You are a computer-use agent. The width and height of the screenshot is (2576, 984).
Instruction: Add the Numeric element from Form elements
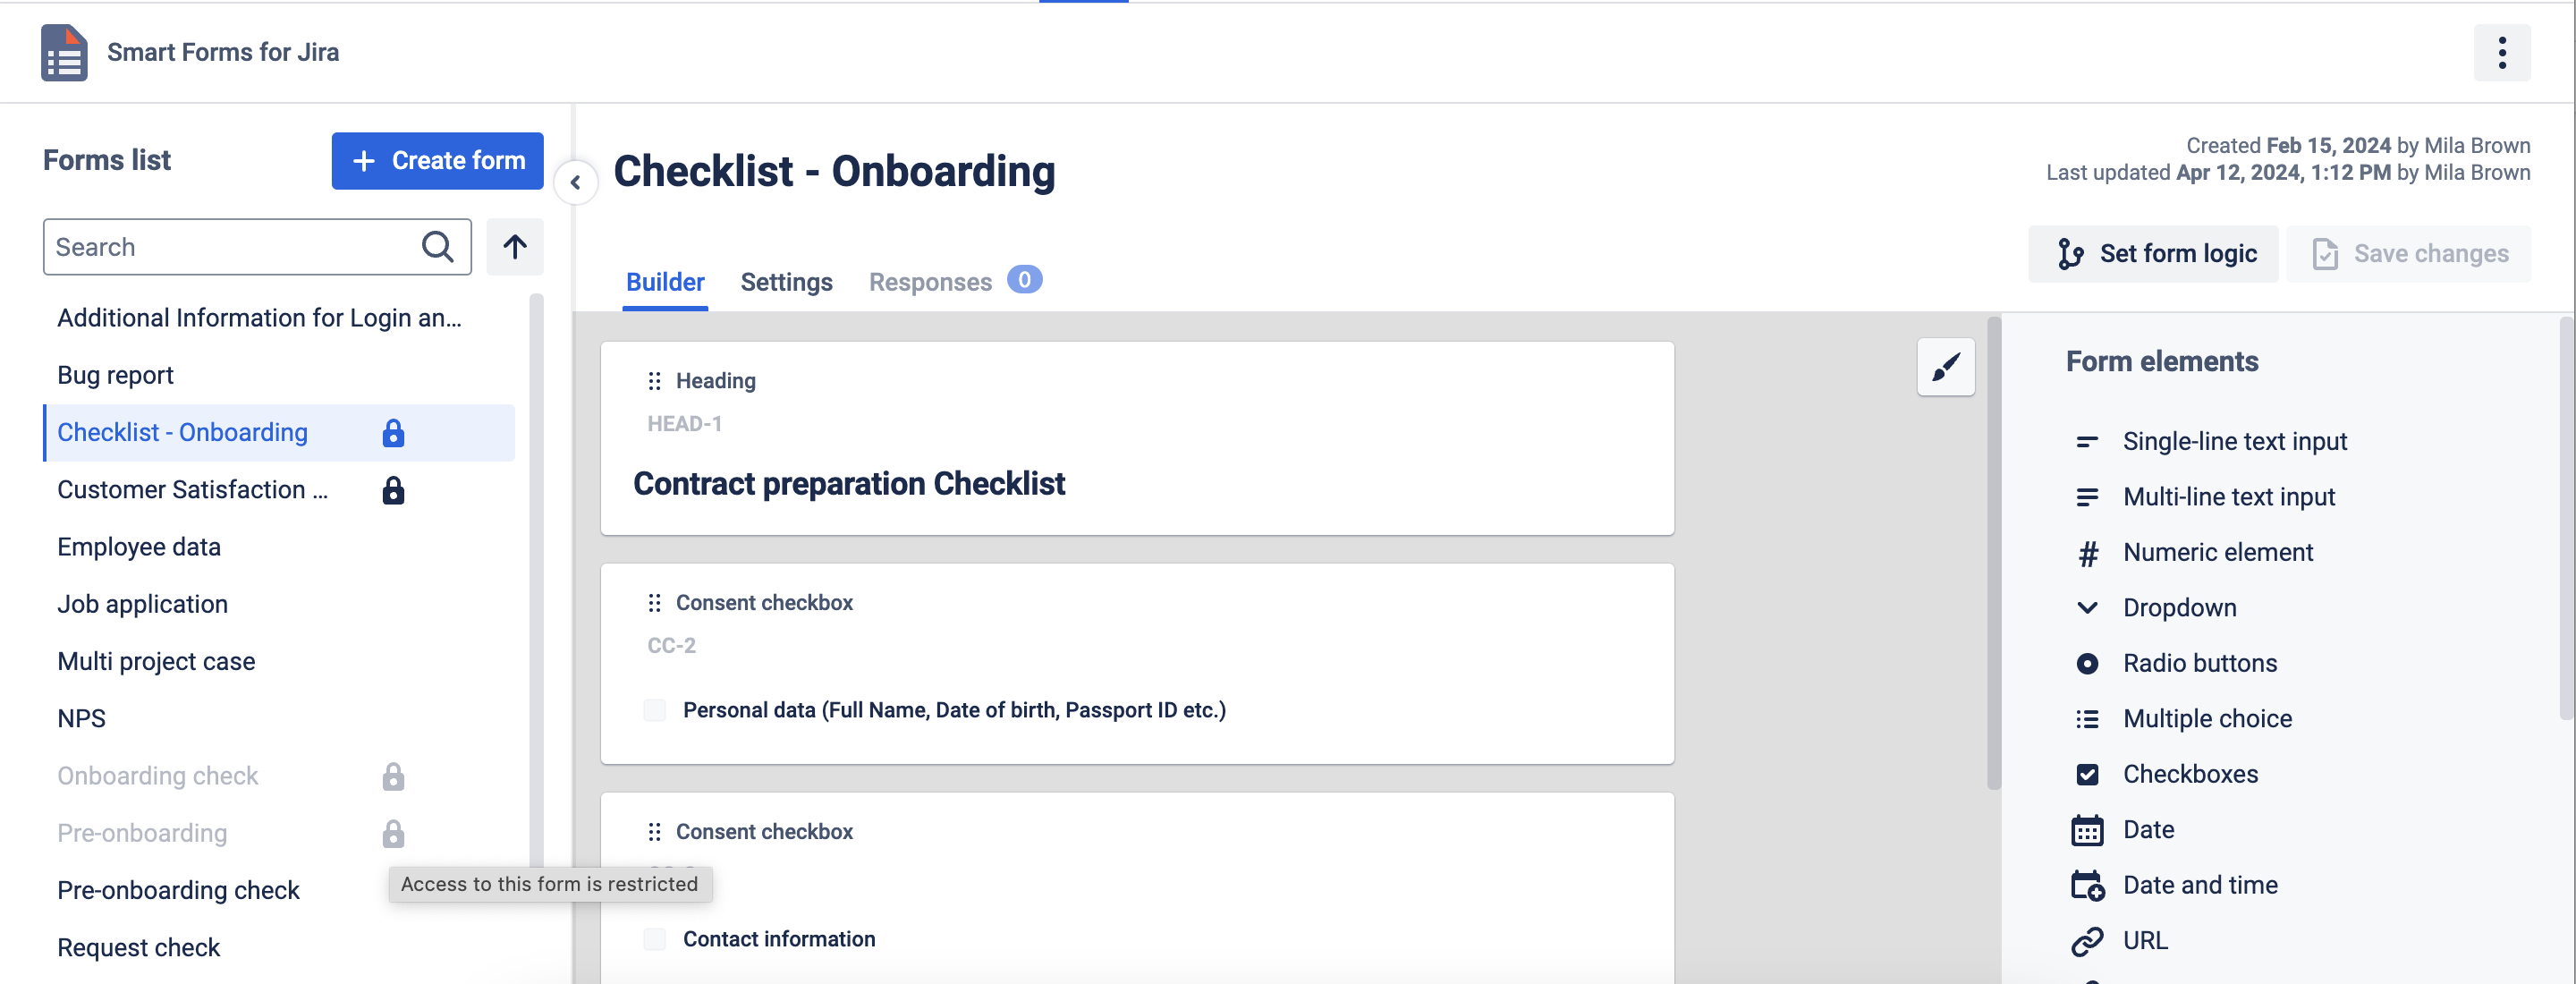2217,552
